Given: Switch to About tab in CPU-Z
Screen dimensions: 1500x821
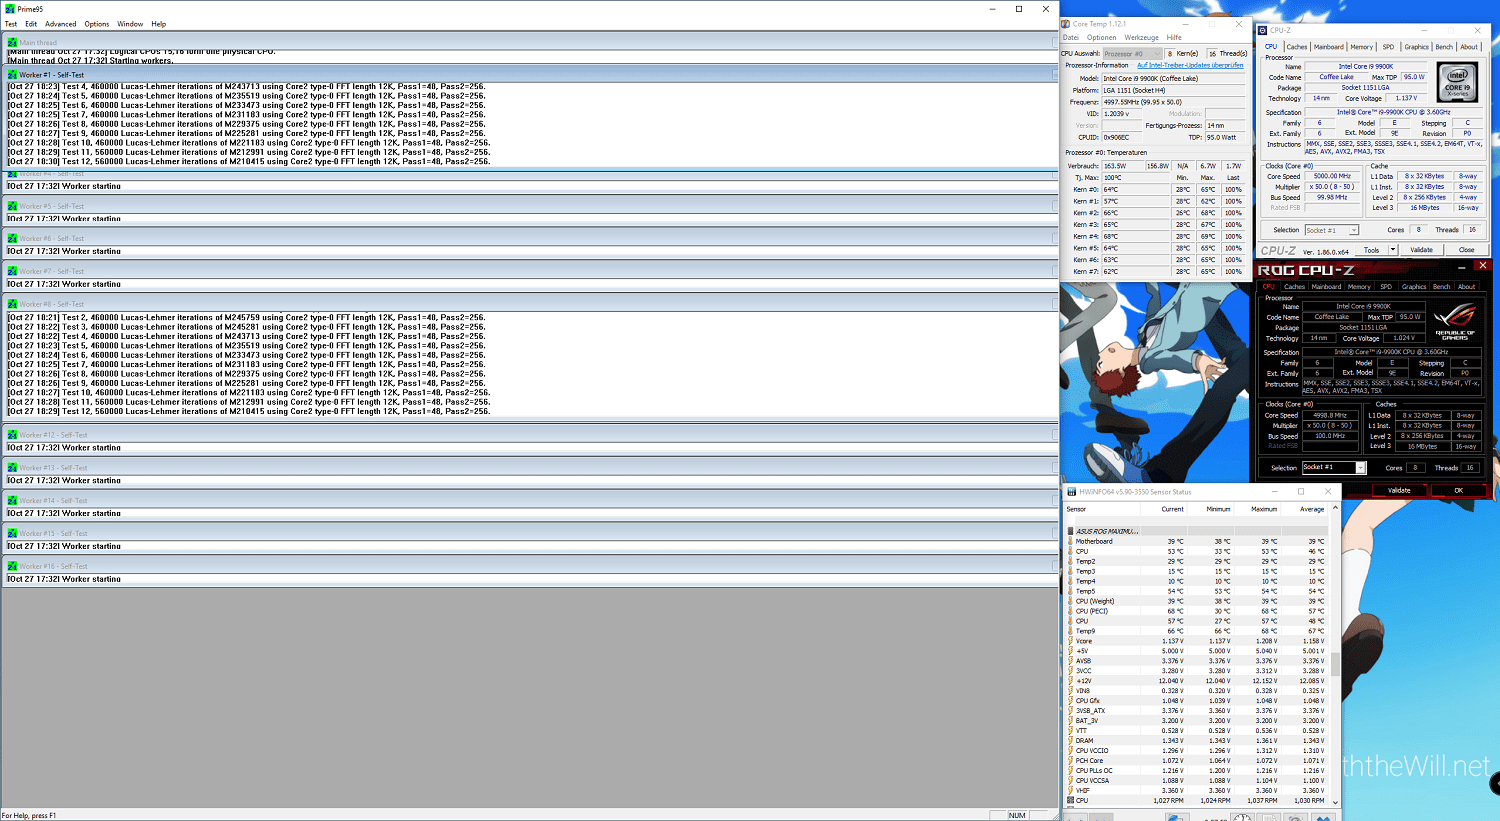Looking at the screenshot, I should [x=1469, y=47].
